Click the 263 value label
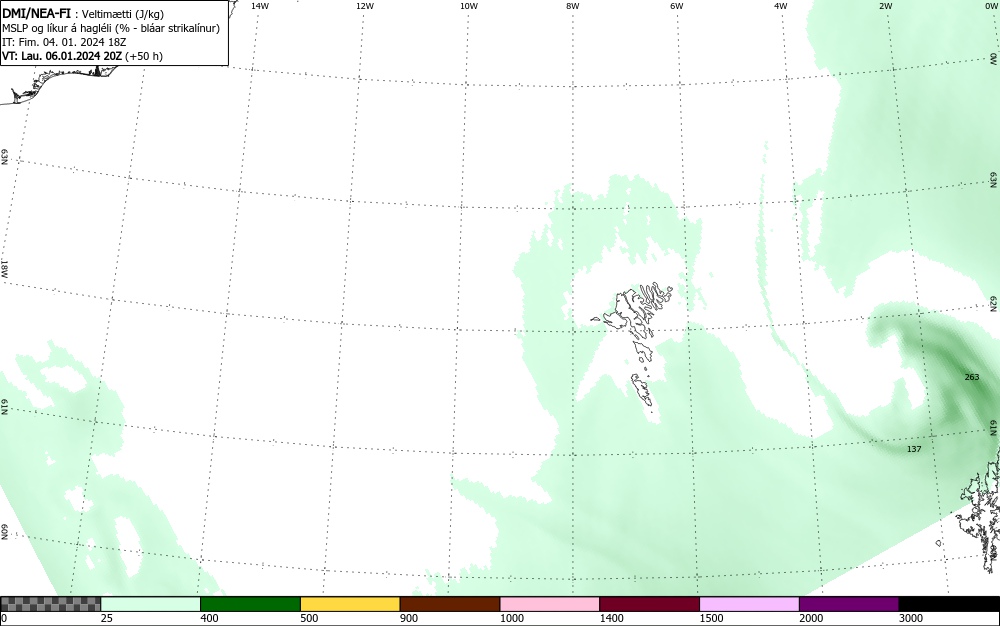Screen dimensions: 1000x626 (971, 377)
